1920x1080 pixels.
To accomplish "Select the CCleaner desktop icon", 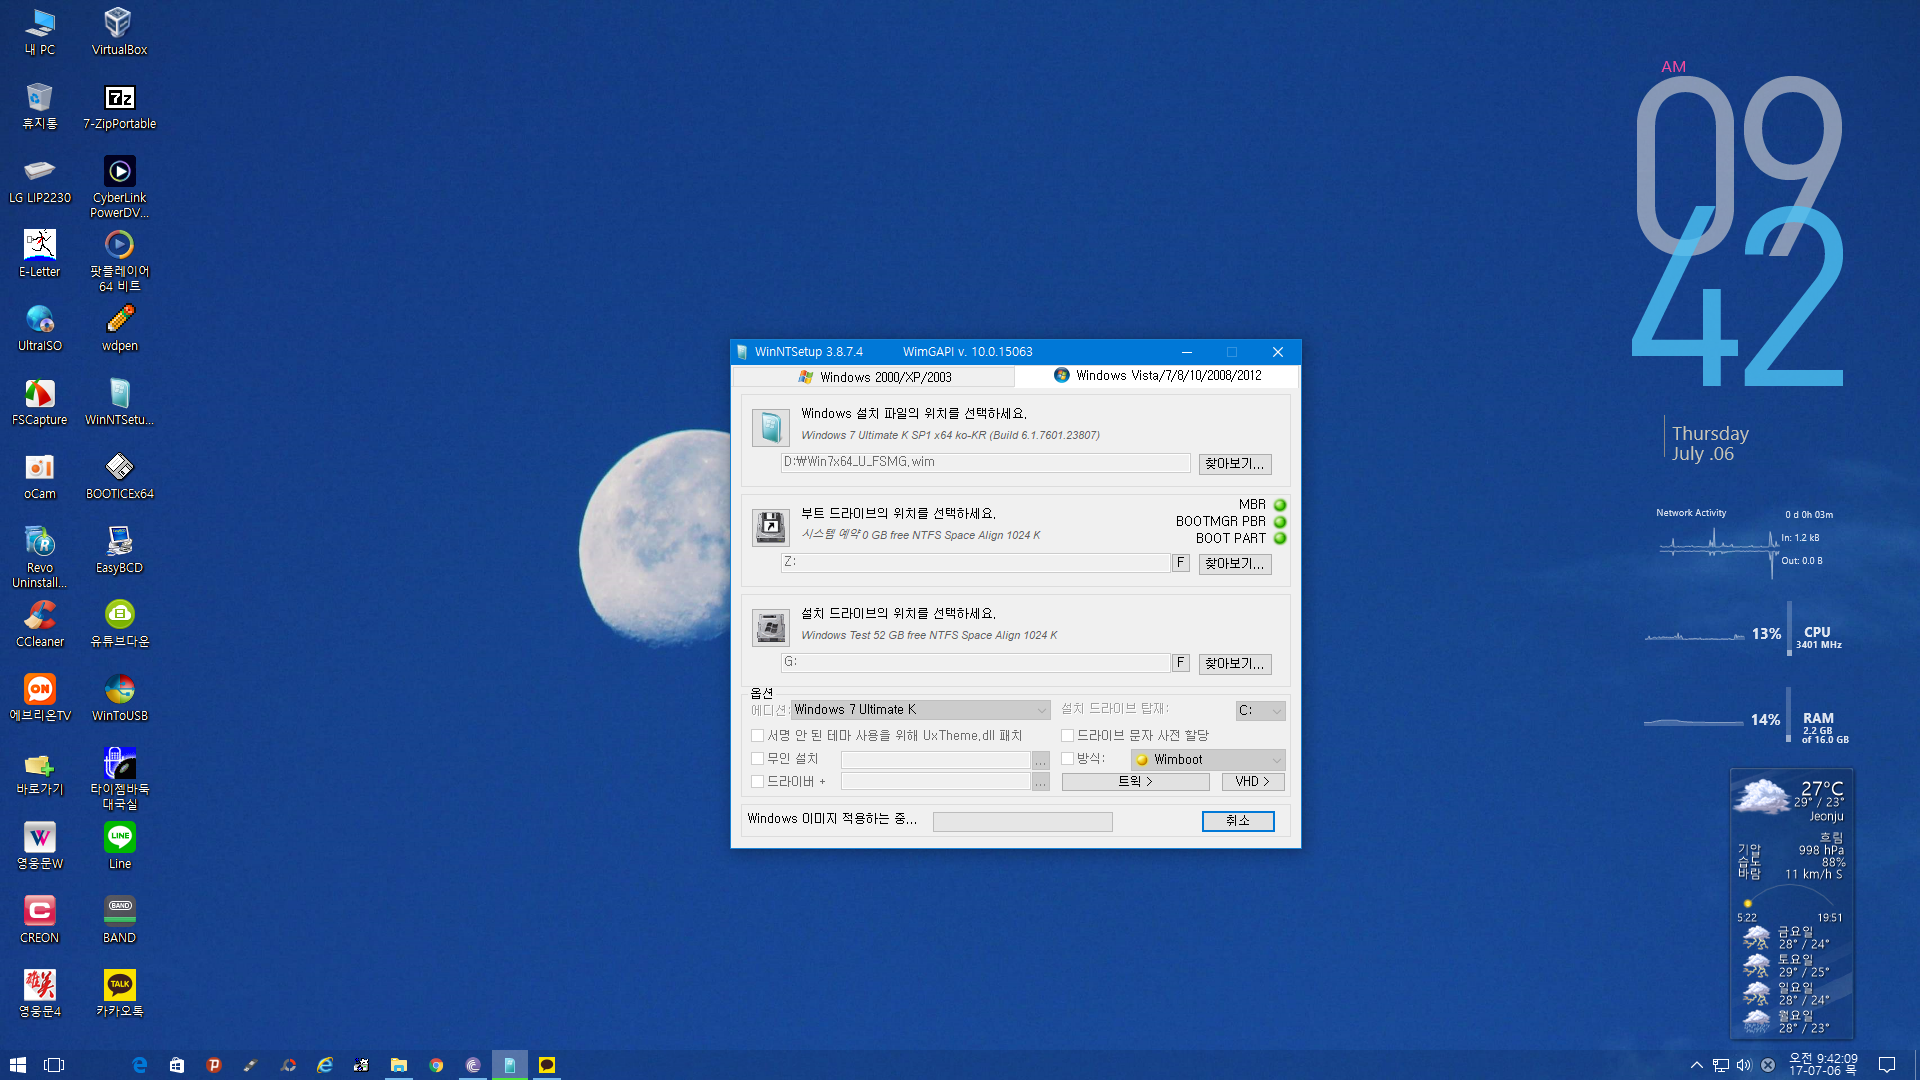I will coord(40,624).
